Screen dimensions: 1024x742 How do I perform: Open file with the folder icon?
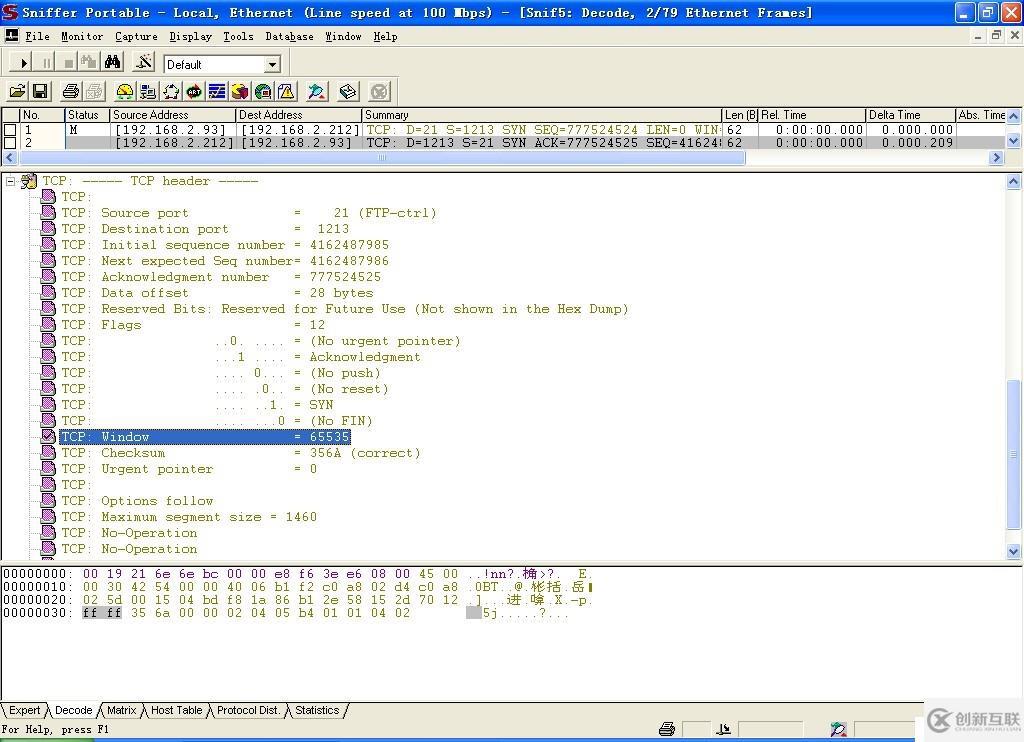coord(18,91)
